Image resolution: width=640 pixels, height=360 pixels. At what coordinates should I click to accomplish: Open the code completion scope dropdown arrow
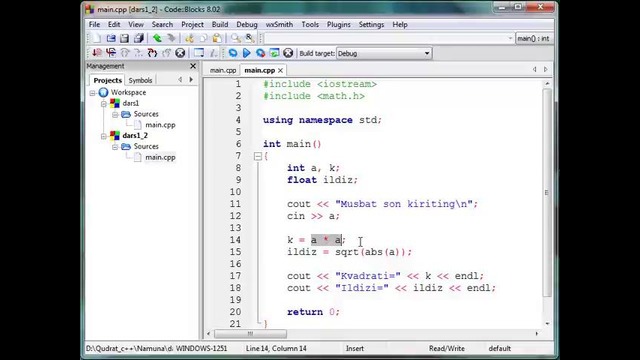coord(510,38)
